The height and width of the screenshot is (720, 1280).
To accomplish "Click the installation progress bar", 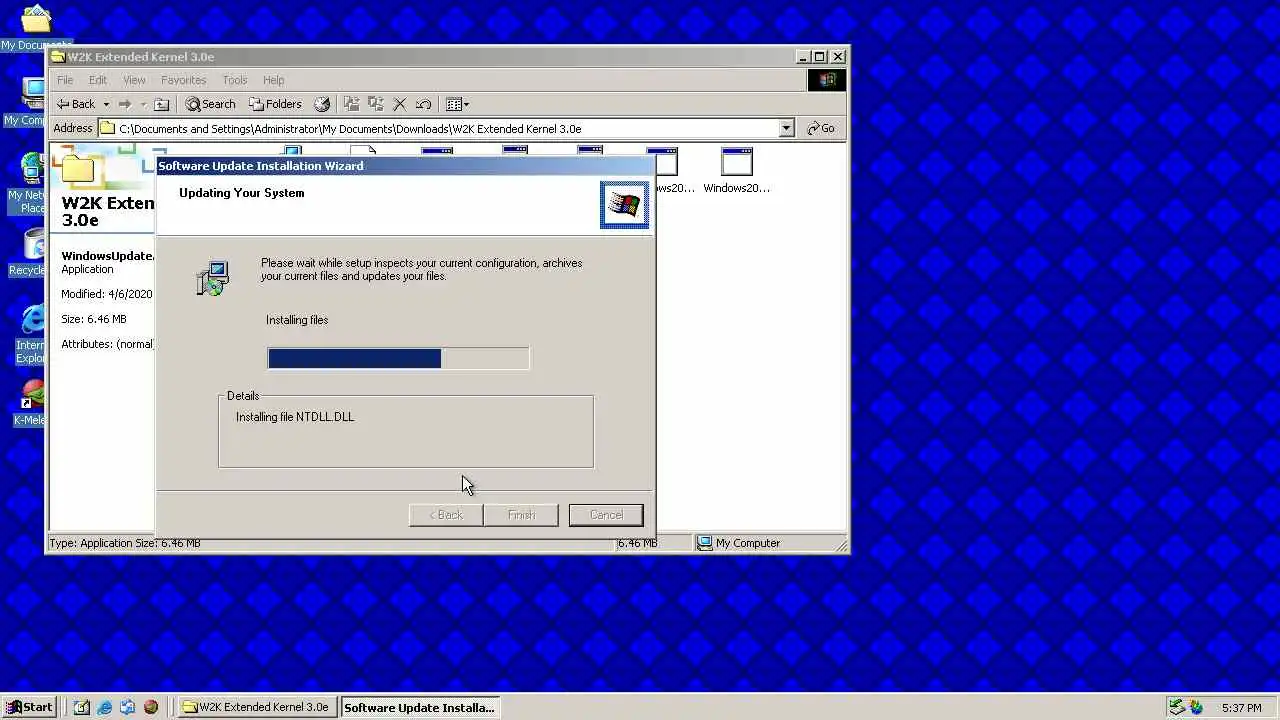I will [398, 358].
